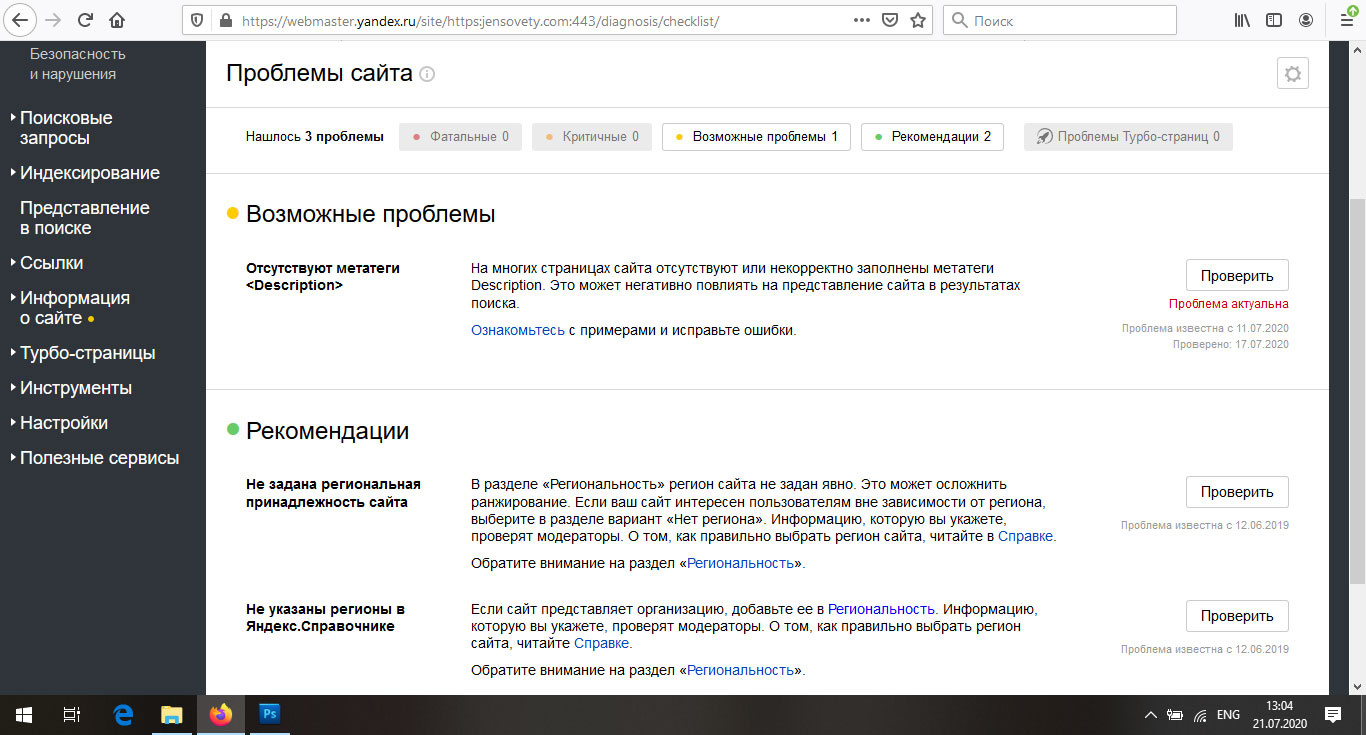Open the page actions three-dot menu
Screen dimensions: 1366x735
coord(862,20)
